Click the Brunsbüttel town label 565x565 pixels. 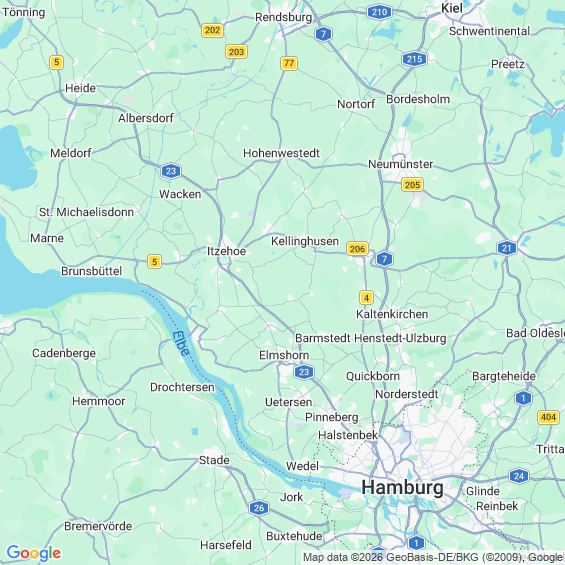pyautogui.click(x=92, y=271)
